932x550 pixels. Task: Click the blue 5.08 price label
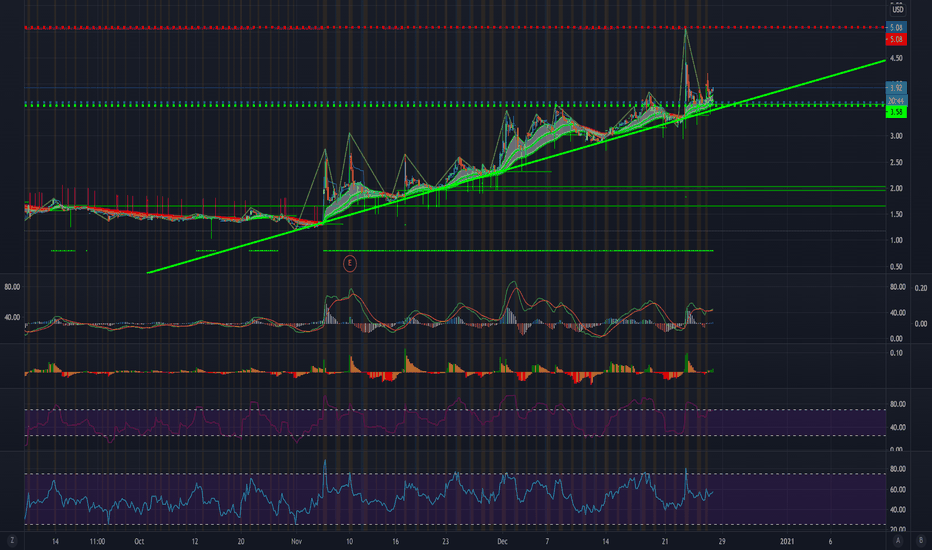(896, 27)
